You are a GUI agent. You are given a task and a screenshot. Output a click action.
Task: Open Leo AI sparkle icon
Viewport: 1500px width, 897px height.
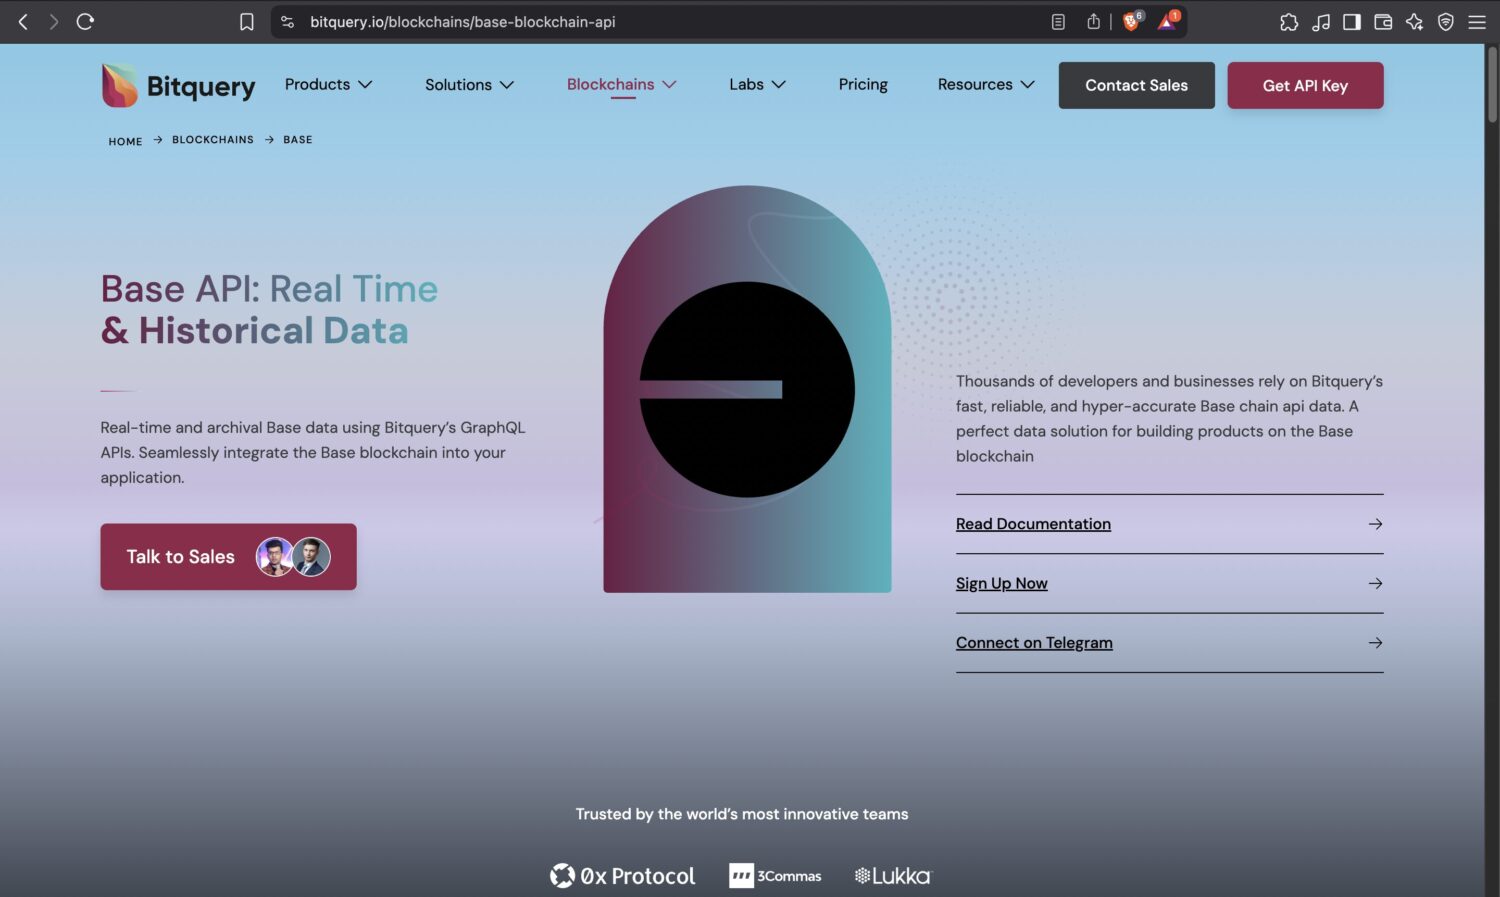tap(1414, 22)
